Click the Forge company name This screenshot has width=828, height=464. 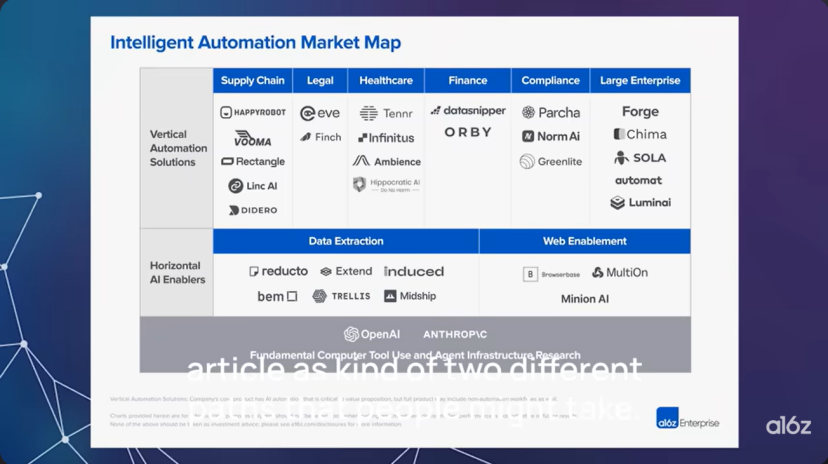[640, 111]
